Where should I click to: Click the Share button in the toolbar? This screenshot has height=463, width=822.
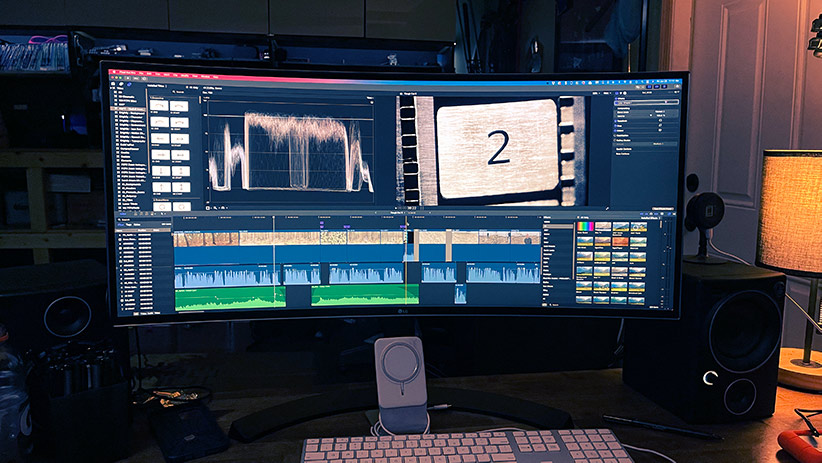click(x=677, y=86)
